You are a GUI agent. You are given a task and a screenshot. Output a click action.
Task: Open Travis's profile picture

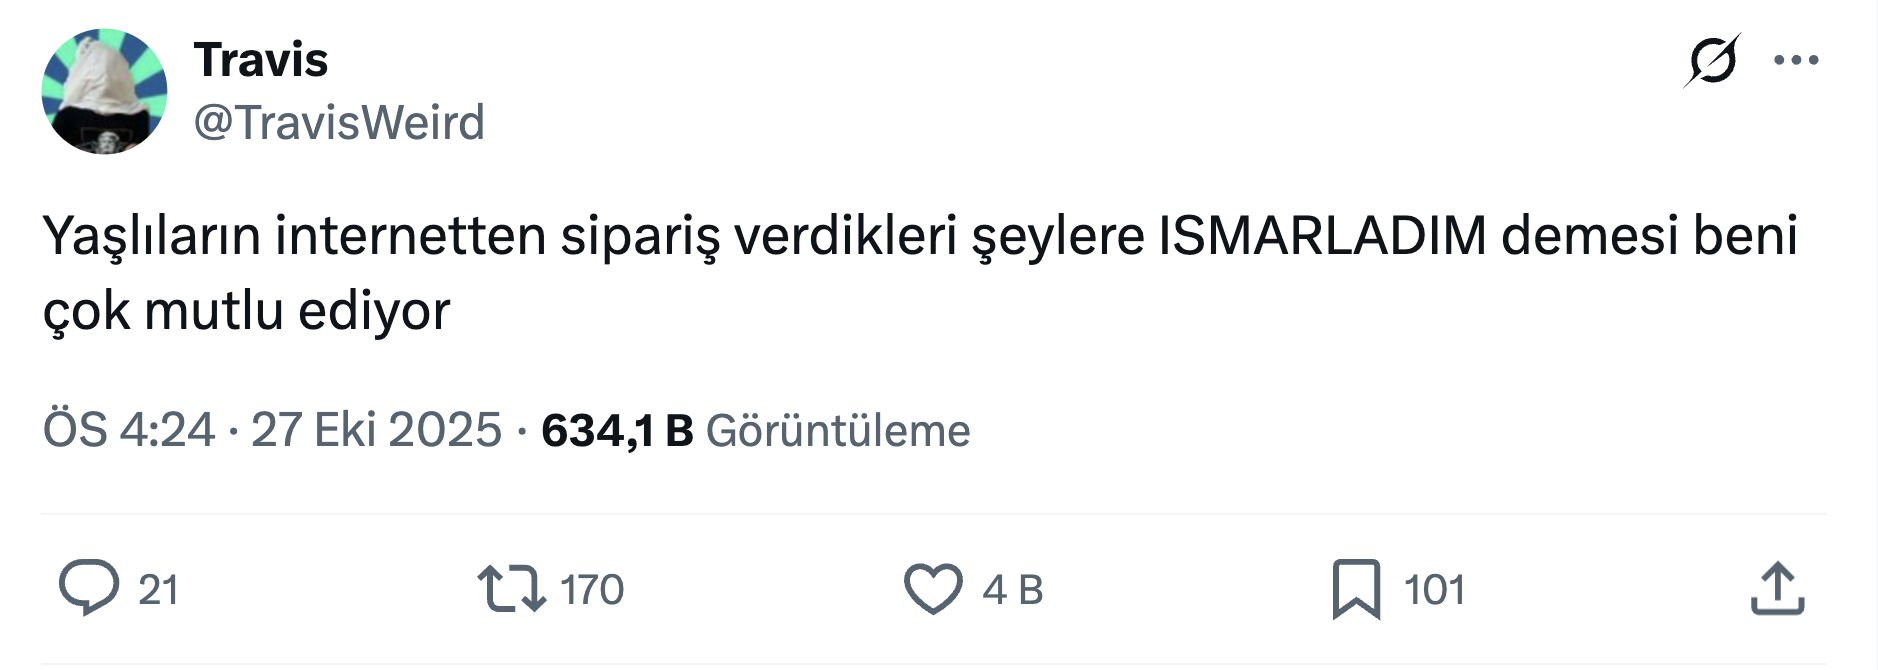click(104, 91)
